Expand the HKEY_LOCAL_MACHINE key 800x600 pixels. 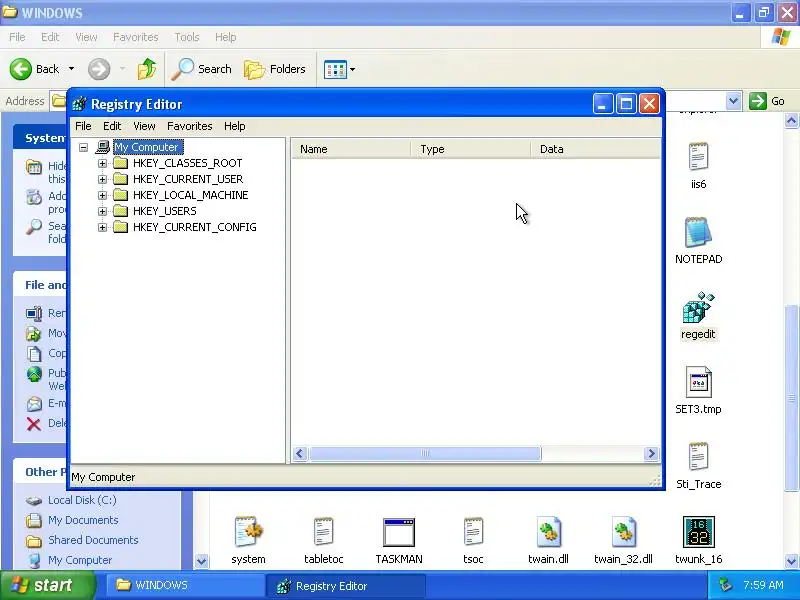click(x=103, y=195)
